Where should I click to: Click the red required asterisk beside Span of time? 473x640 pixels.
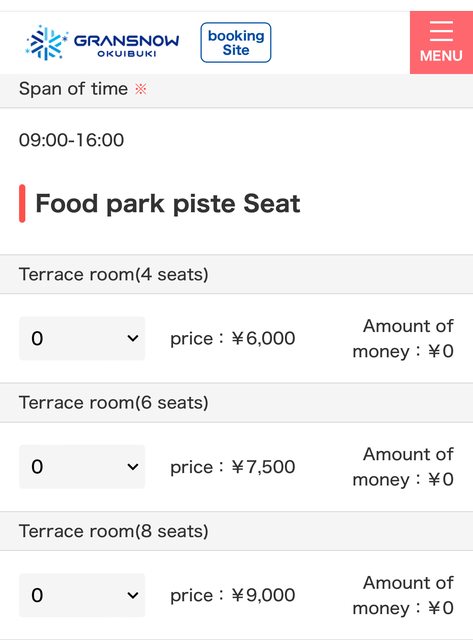(141, 89)
